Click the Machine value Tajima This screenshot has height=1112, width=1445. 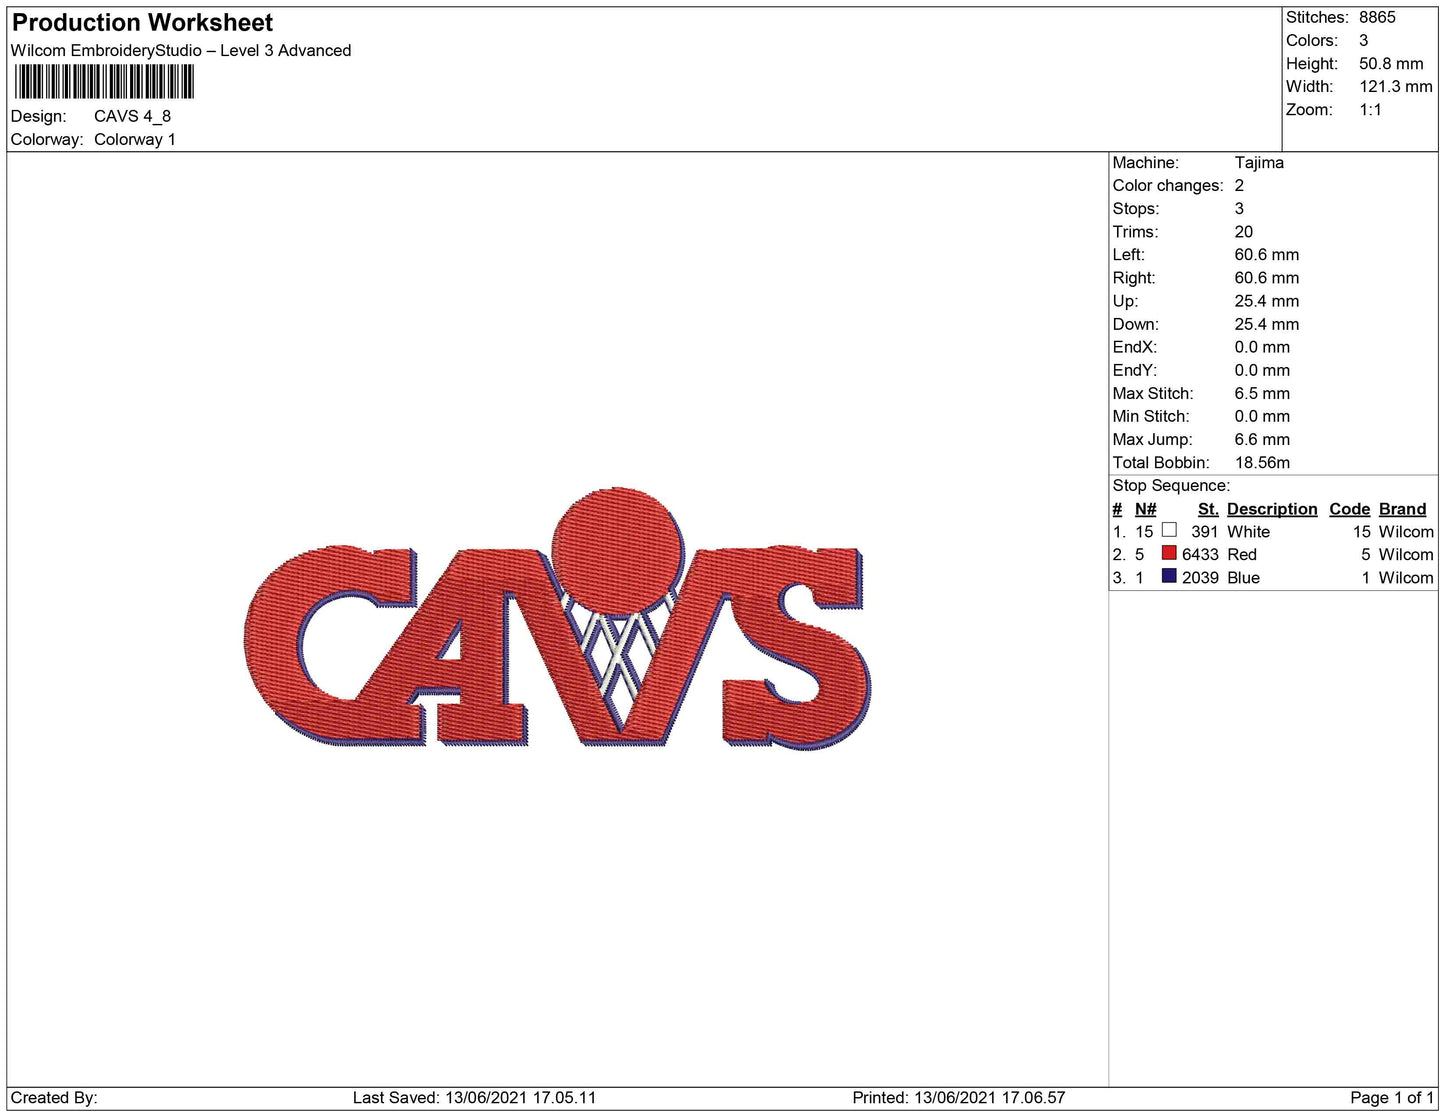click(1262, 162)
